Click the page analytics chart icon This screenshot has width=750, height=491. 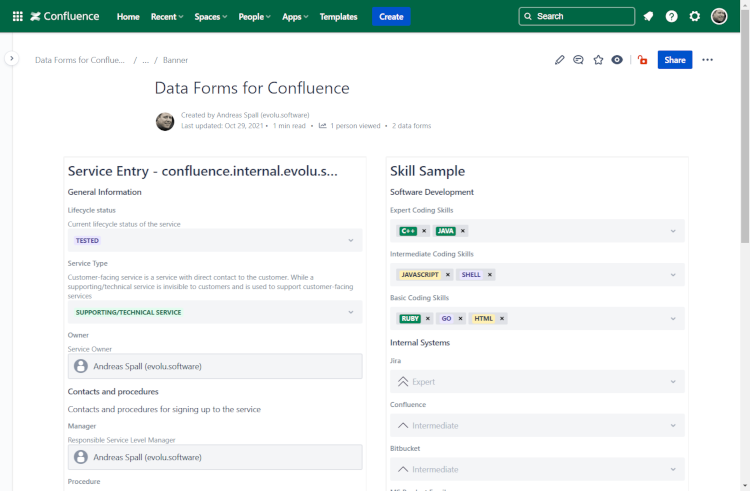coord(322,126)
